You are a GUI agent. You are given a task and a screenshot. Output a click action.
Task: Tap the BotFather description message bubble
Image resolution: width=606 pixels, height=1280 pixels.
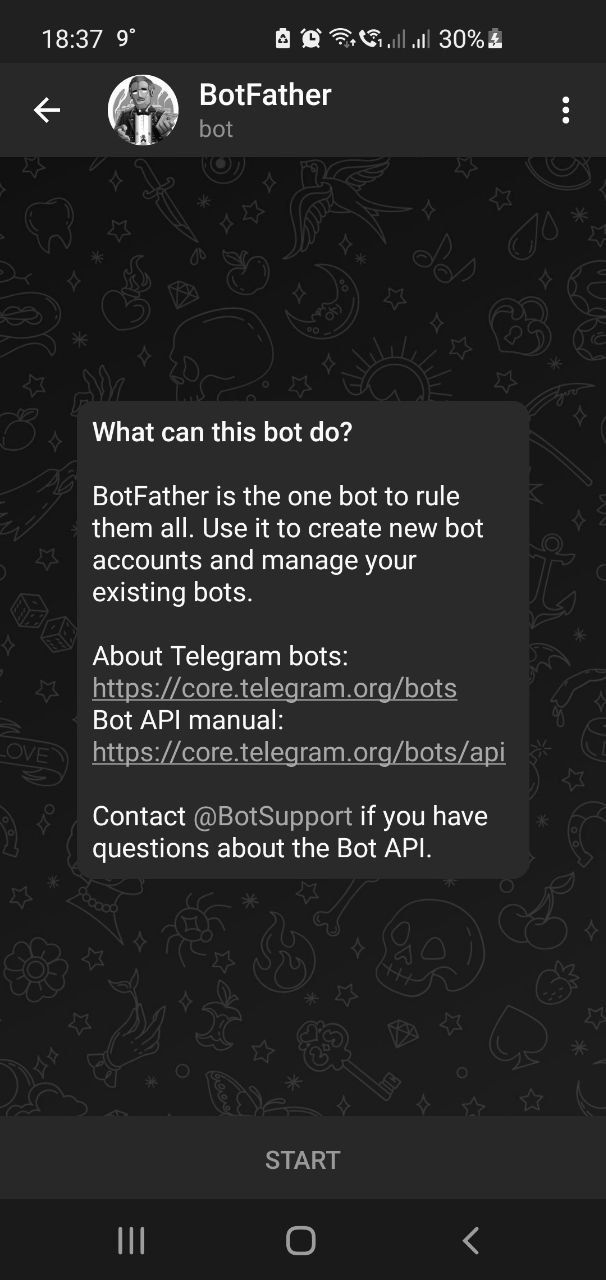303,640
